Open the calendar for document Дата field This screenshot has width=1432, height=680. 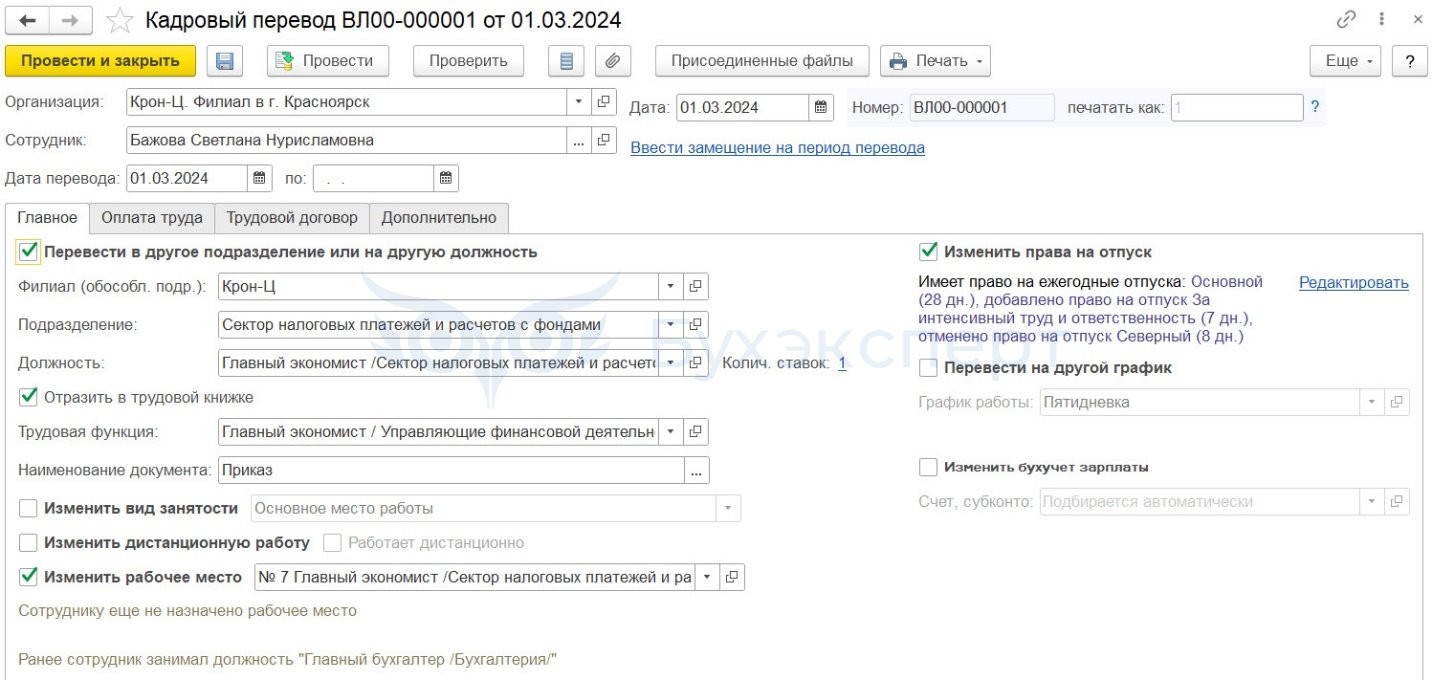click(821, 107)
